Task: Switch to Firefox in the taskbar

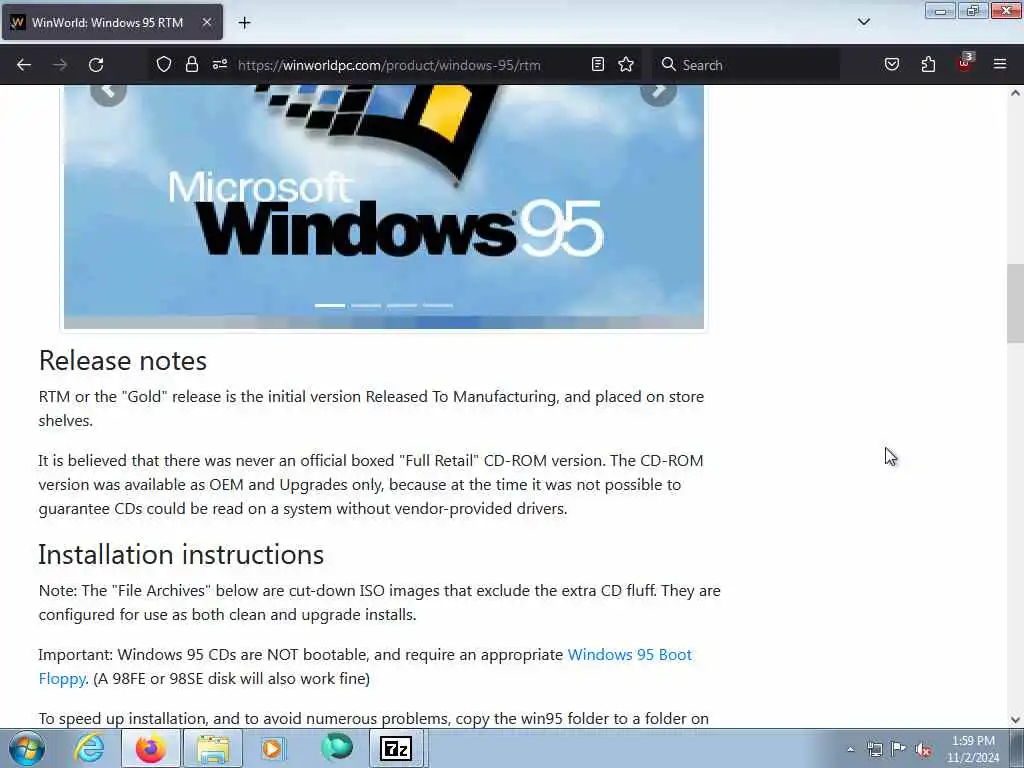Action: tap(151, 748)
